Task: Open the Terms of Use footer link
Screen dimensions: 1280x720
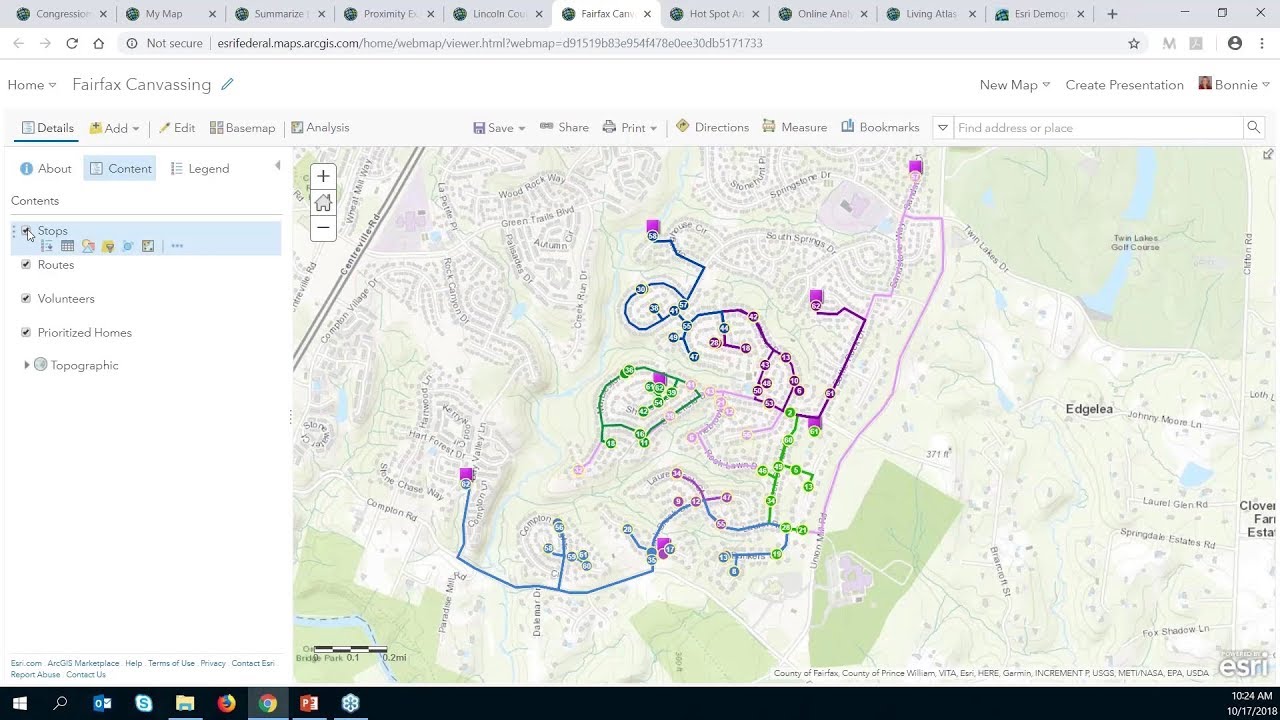Action: pyautogui.click(x=171, y=663)
